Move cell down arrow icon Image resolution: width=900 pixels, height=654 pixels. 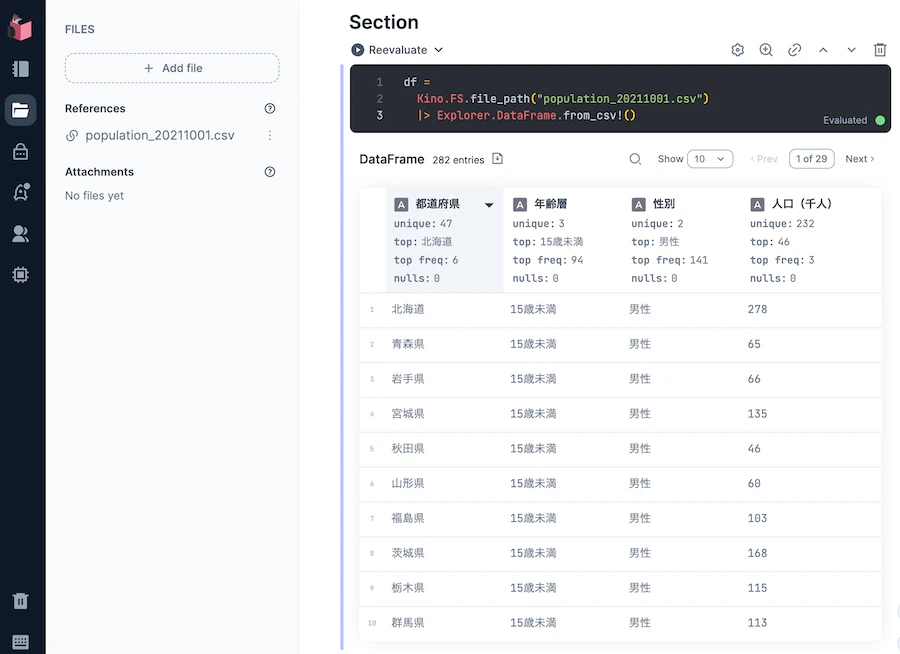coord(851,50)
